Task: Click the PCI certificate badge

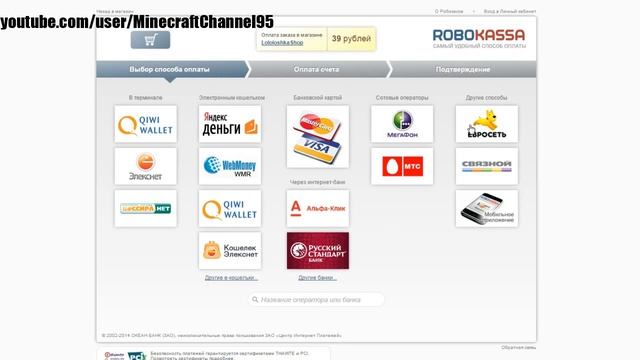Action: [137, 356]
